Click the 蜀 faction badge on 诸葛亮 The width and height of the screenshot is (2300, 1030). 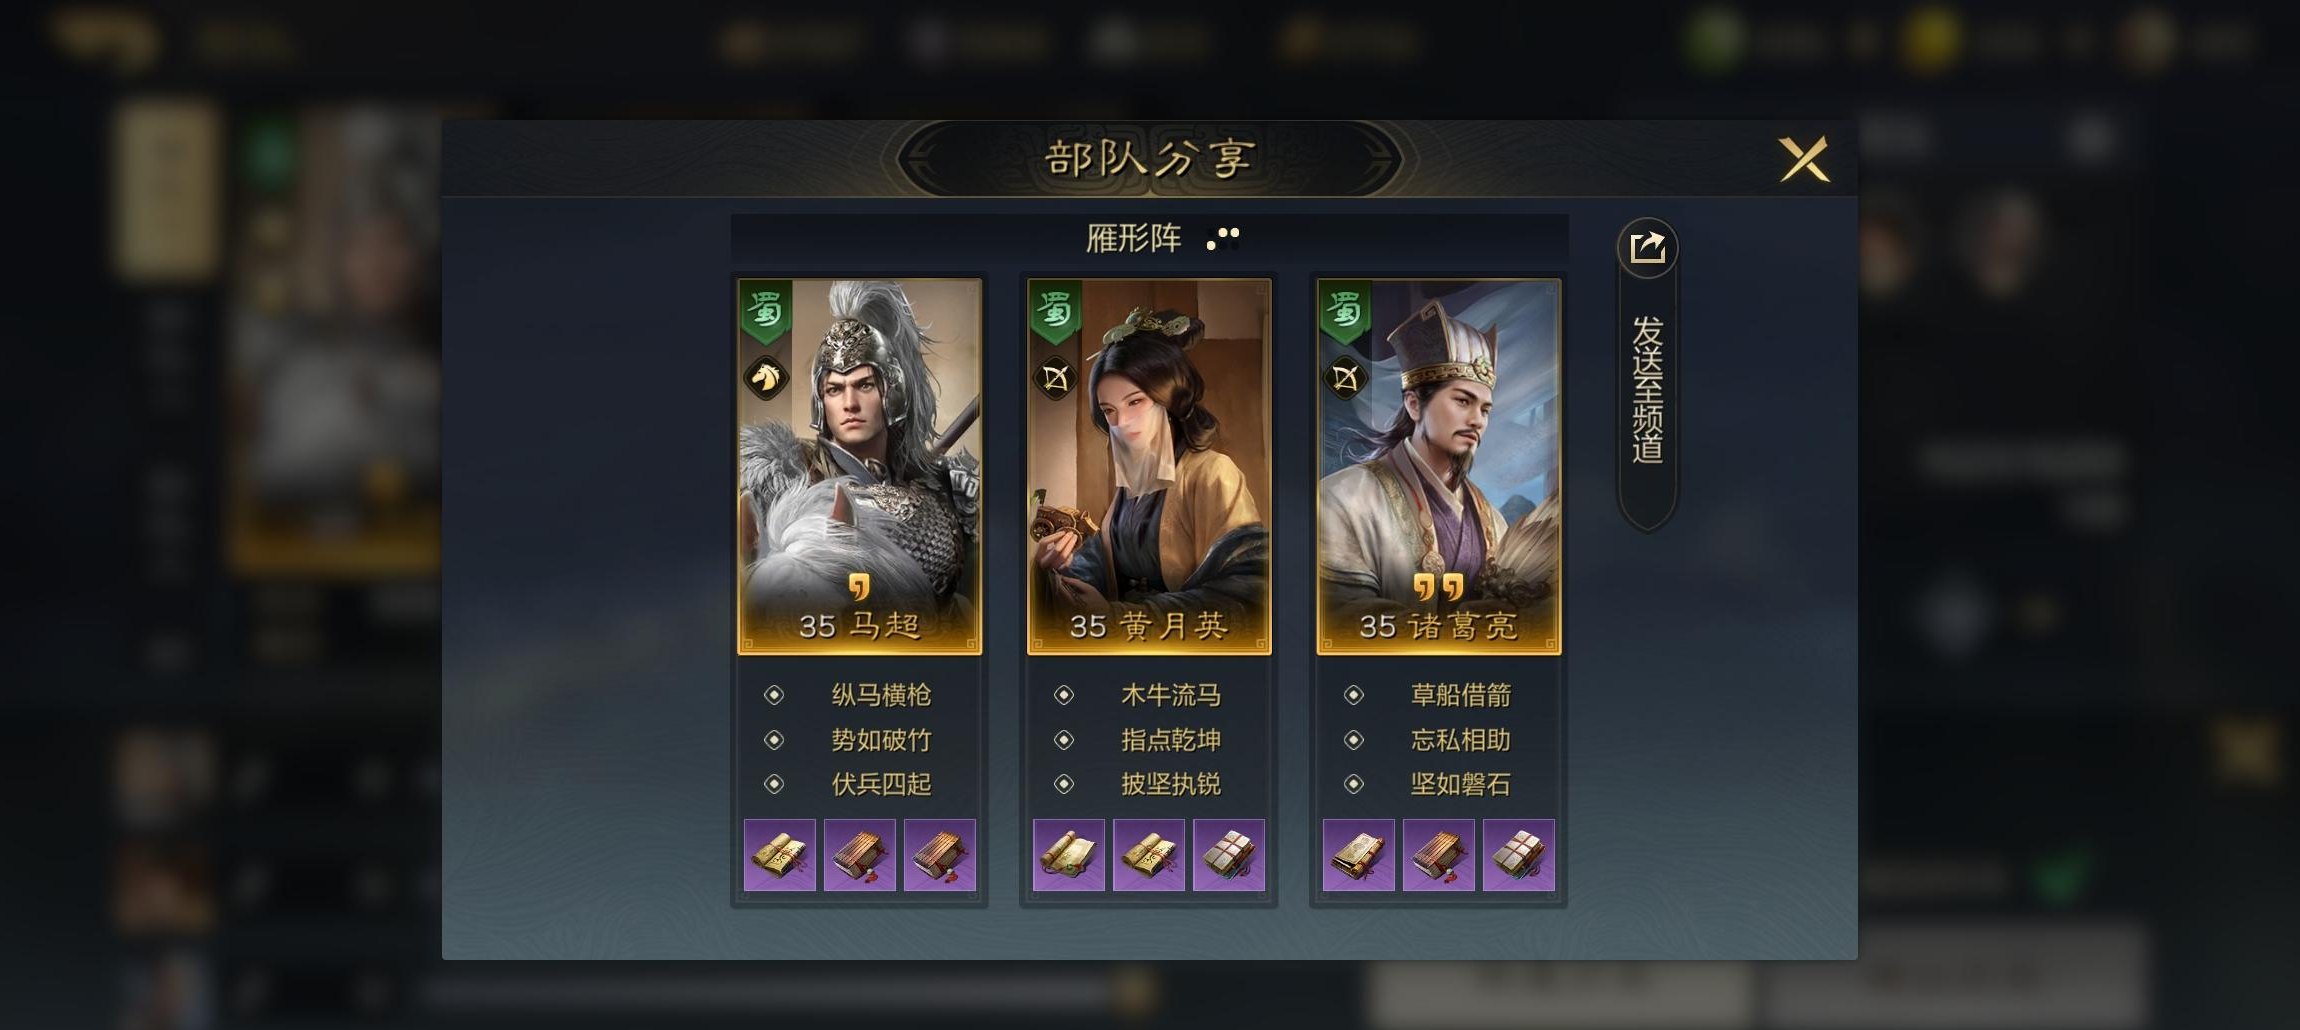pyautogui.click(x=1345, y=311)
